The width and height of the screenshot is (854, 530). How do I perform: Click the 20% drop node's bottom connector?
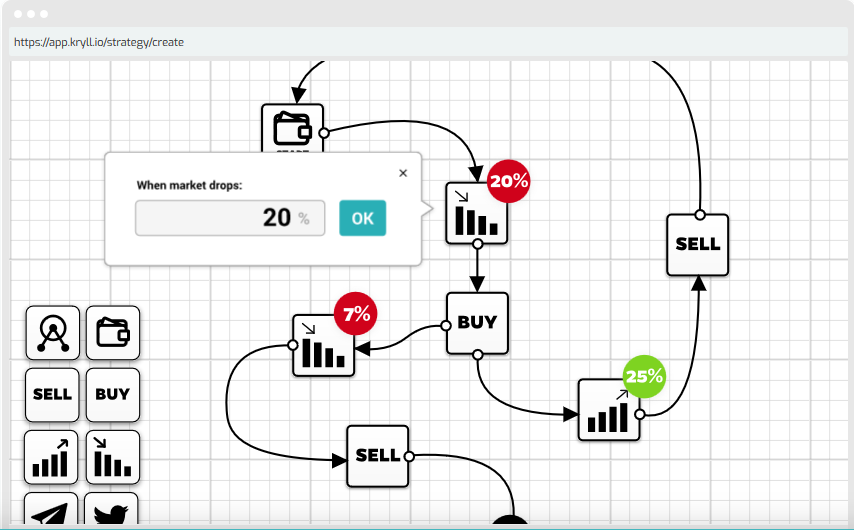(478, 244)
